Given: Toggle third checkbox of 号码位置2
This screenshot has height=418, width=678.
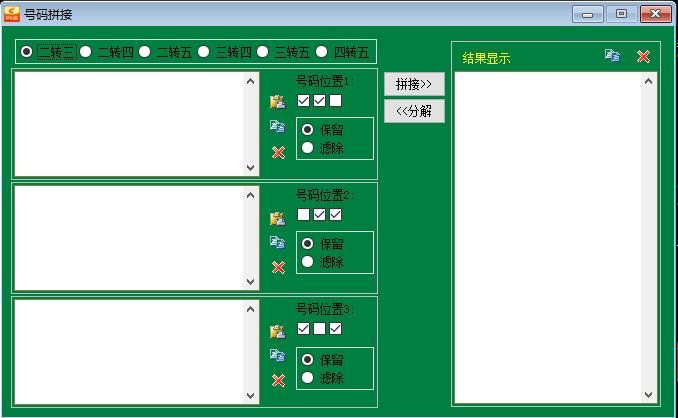Looking at the screenshot, I should (x=336, y=214).
